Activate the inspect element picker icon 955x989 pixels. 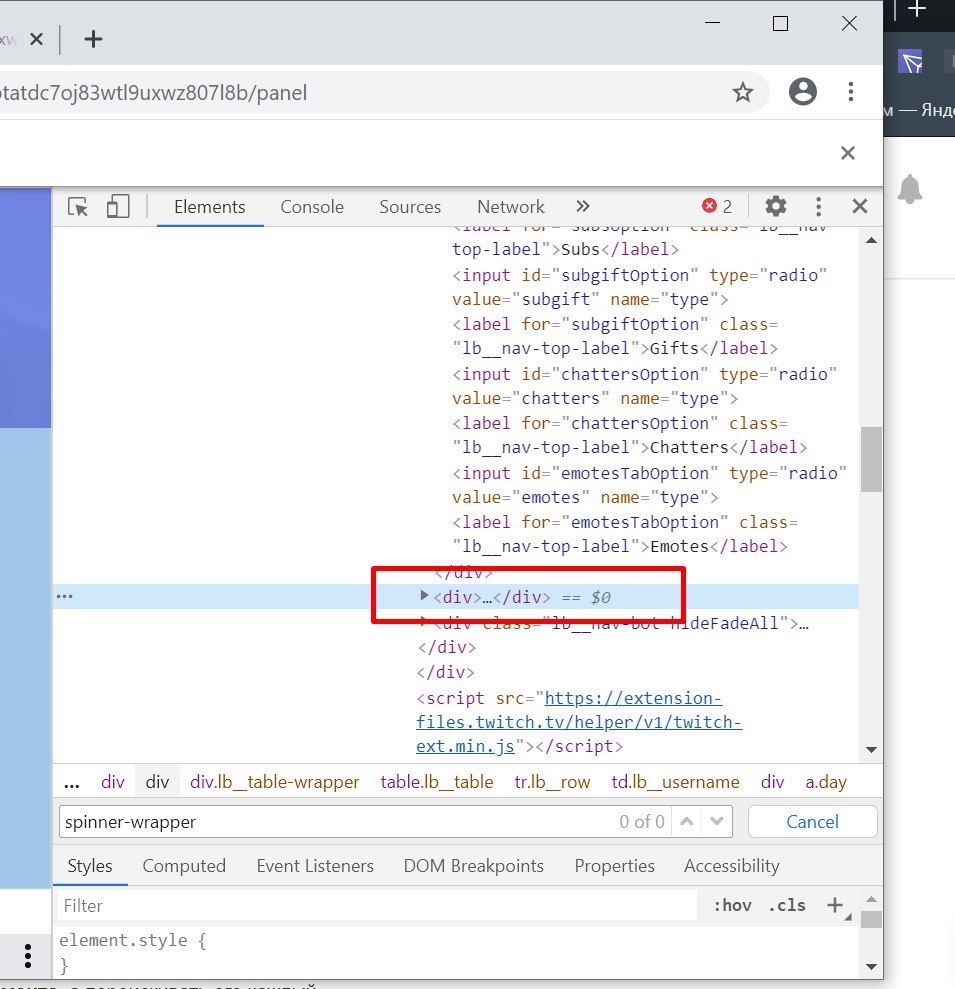tap(78, 207)
